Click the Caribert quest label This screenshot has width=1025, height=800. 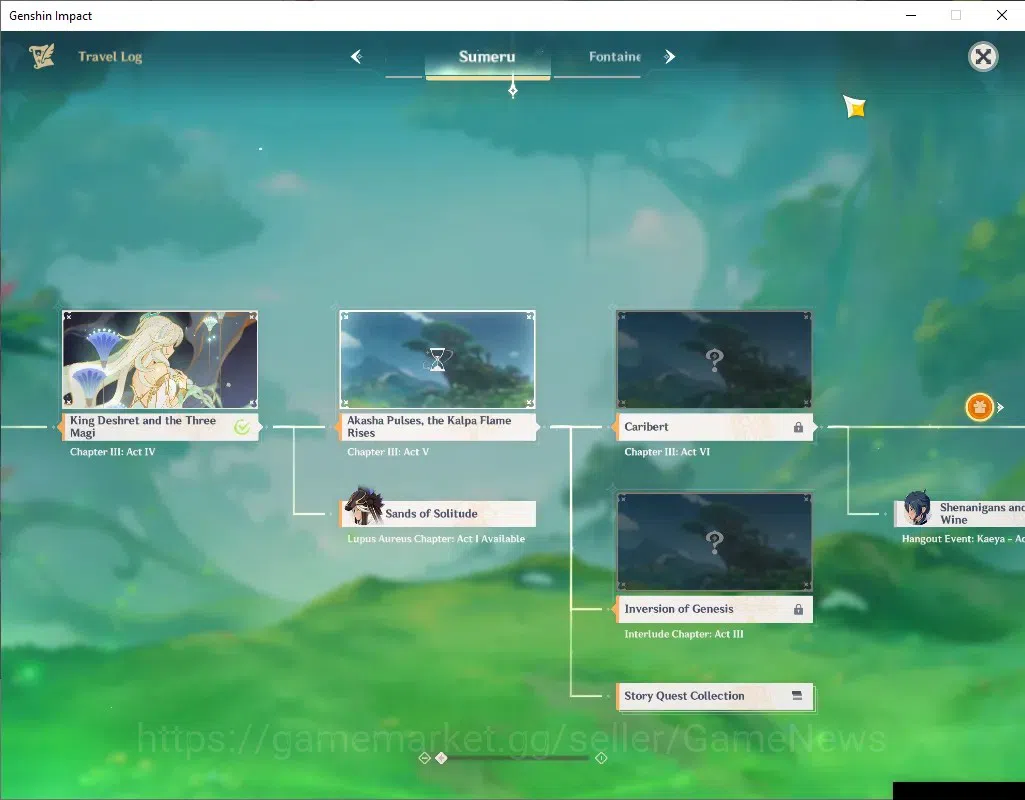pos(714,427)
